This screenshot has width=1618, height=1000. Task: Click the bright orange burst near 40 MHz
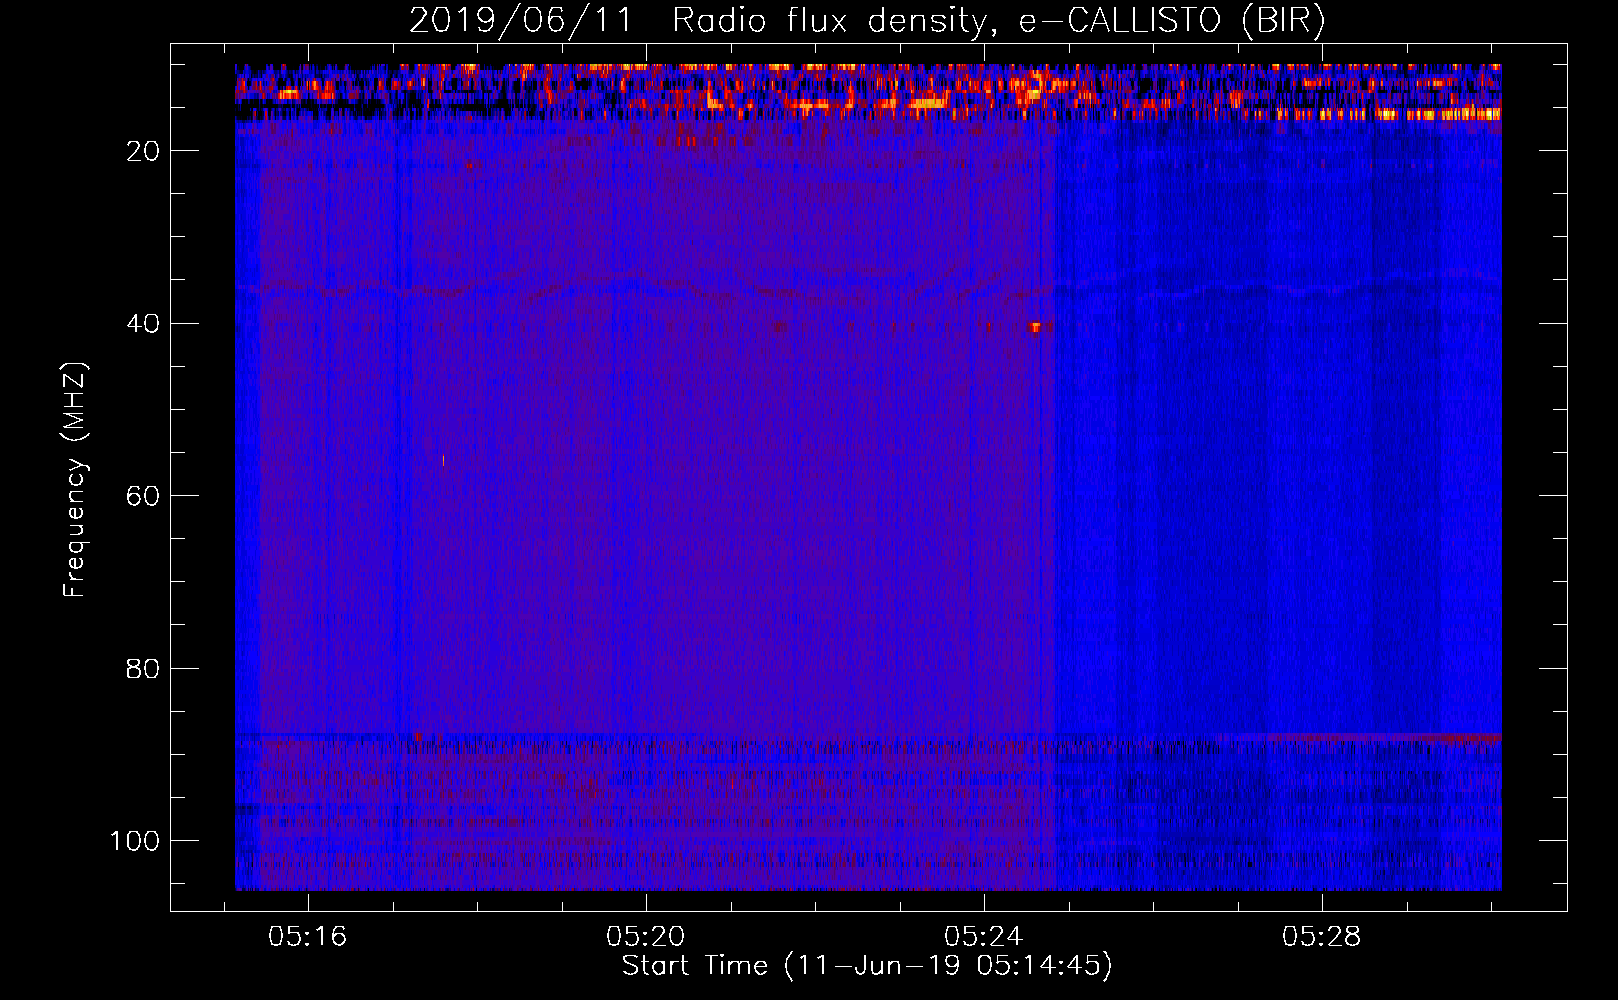[x=1036, y=327]
